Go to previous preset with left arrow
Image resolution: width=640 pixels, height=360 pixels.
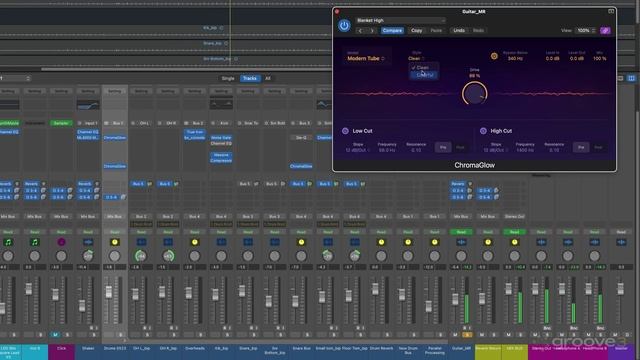click(x=360, y=31)
